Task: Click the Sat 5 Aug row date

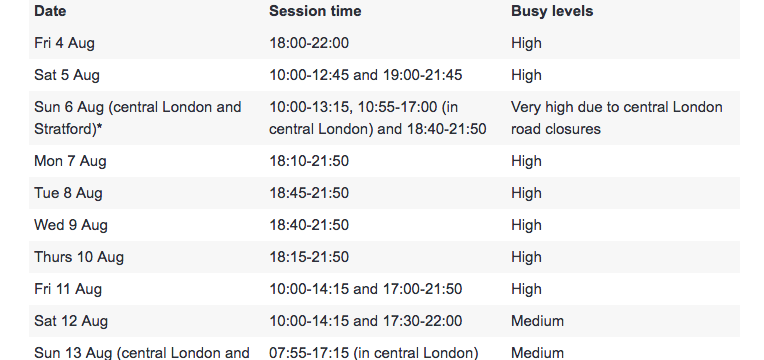Action: coord(67,75)
